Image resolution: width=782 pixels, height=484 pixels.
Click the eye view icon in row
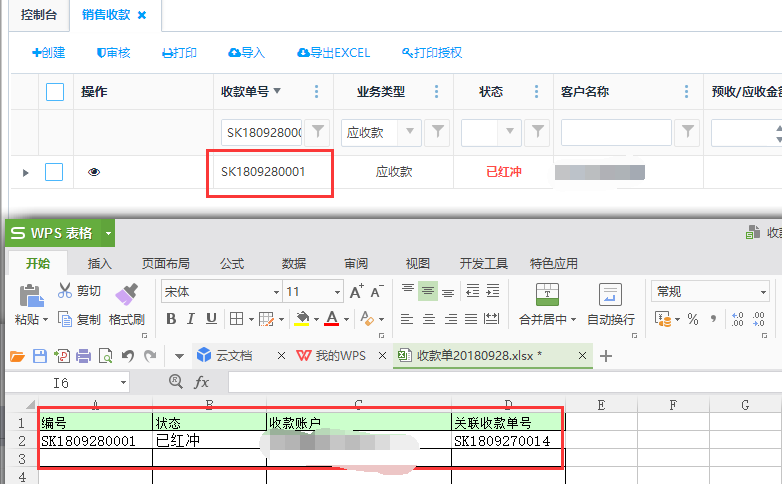pyautogui.click(x=94, y=172)
